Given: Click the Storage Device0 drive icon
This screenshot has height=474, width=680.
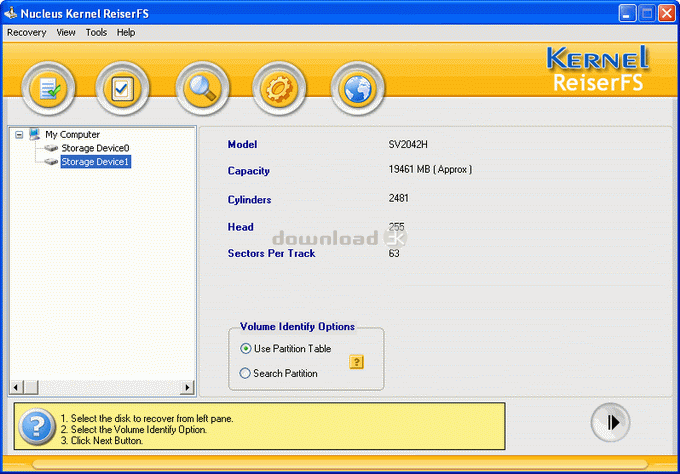Looking at the screenshot, I should pyautogui.click(x=51, y=148).
